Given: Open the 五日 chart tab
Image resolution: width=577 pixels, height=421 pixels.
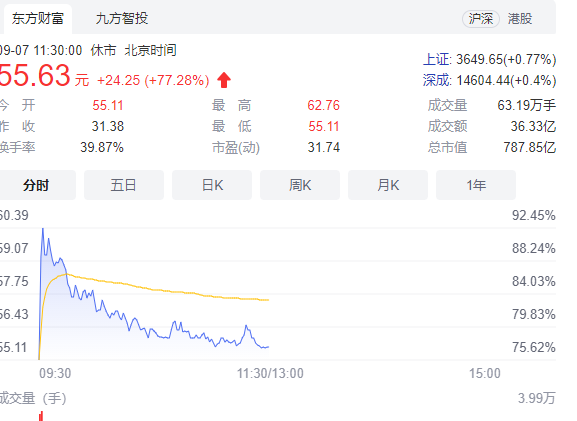Looking at the screenshot, I should pos(124,185).
